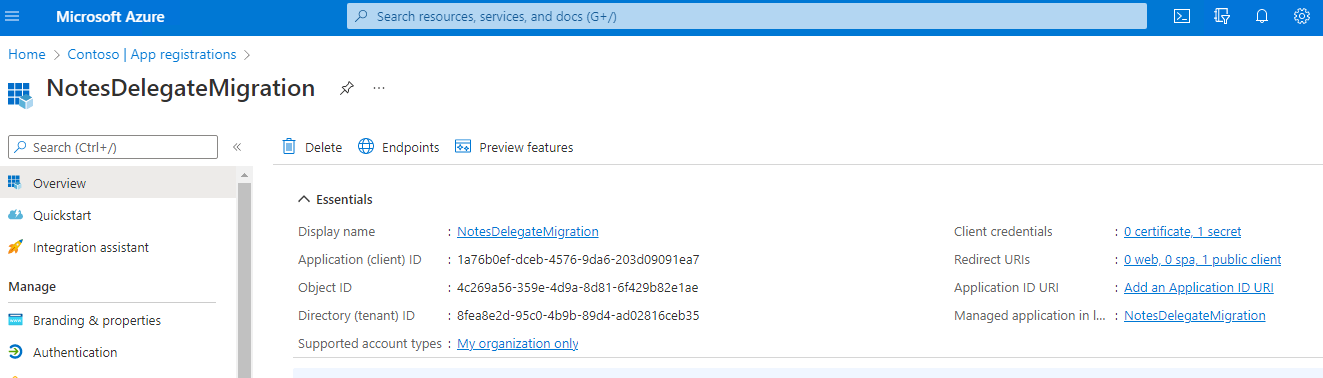Click the Object ID value
The image size is (1323, 378).
(x=578, y=287)
